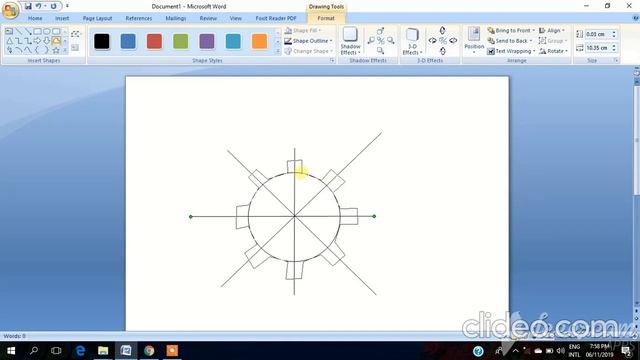The width and height of the screenshot is (640, 360).
Task: Tilt 3-D effect left
Action: pyautogui.click(x=433, y=40)
